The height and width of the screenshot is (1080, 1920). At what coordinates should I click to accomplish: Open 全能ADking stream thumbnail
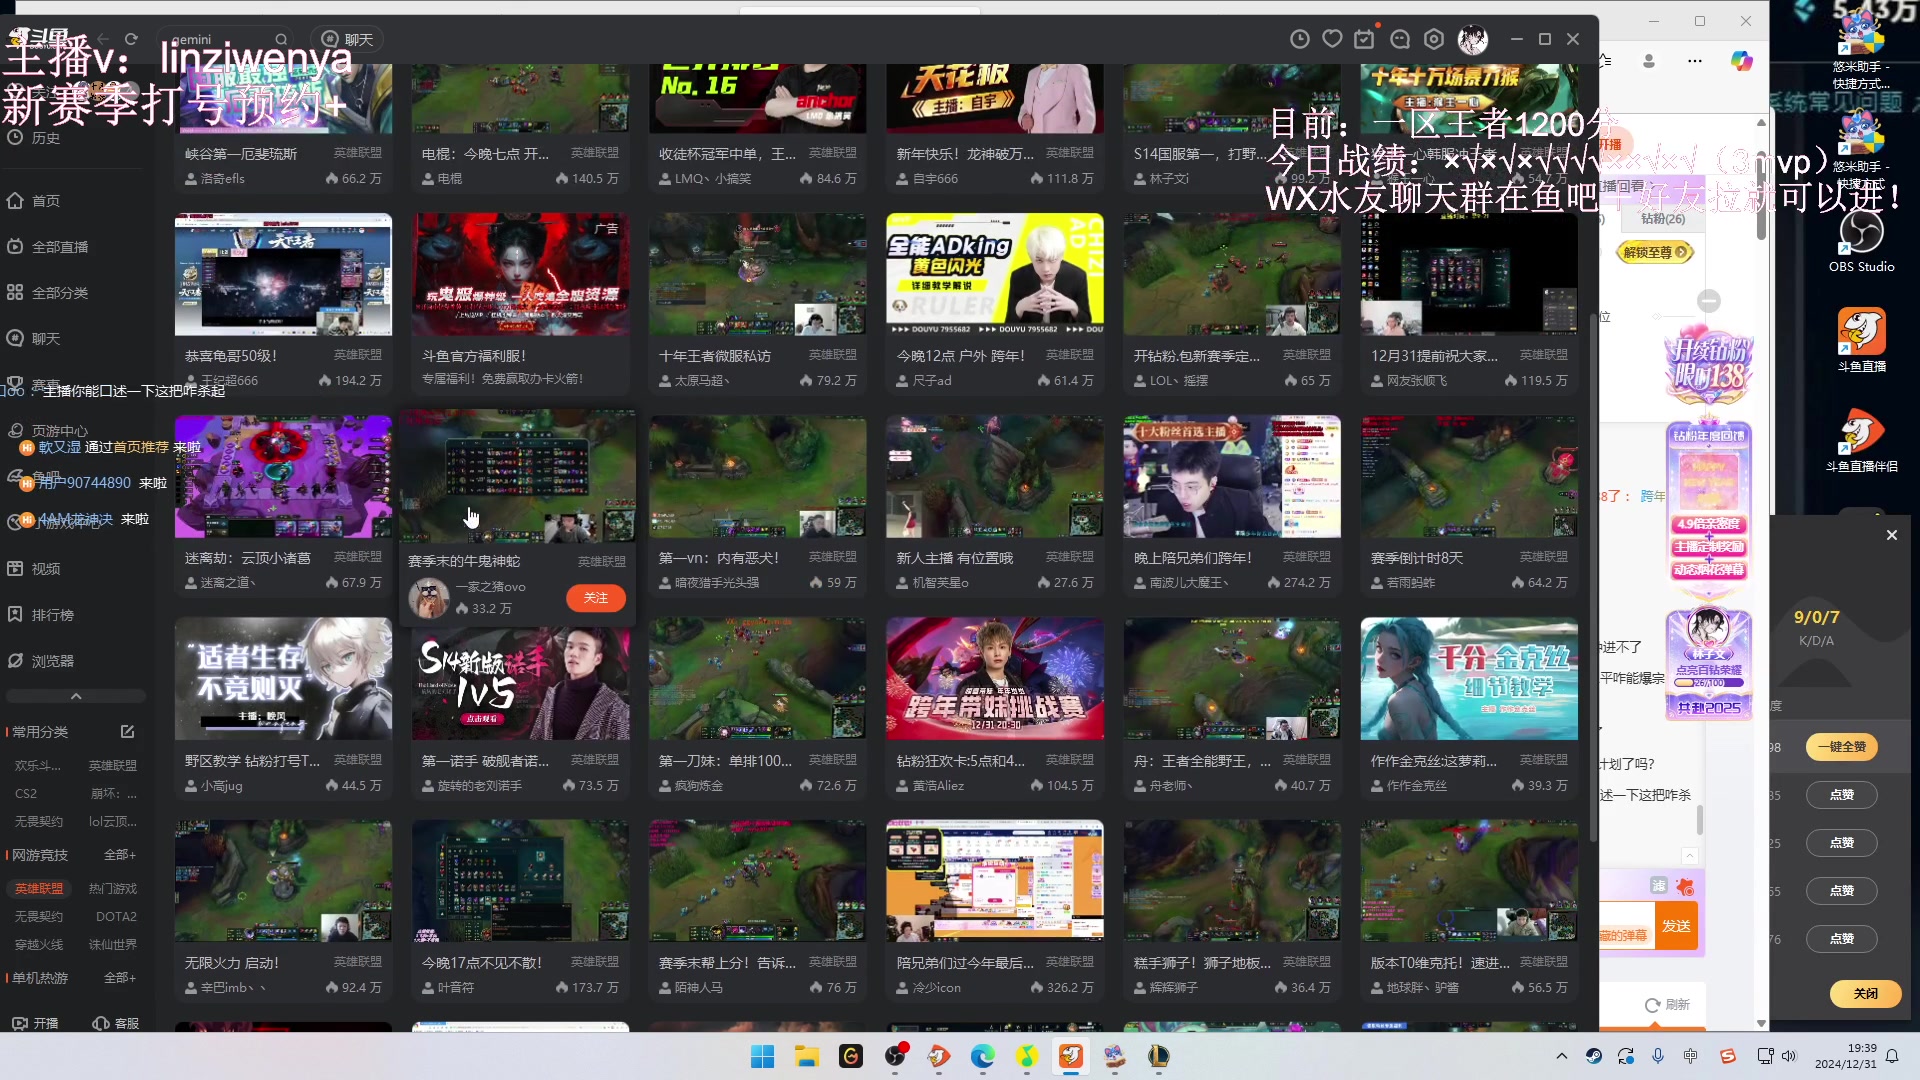pyautogui.click(x=995, y=274)
